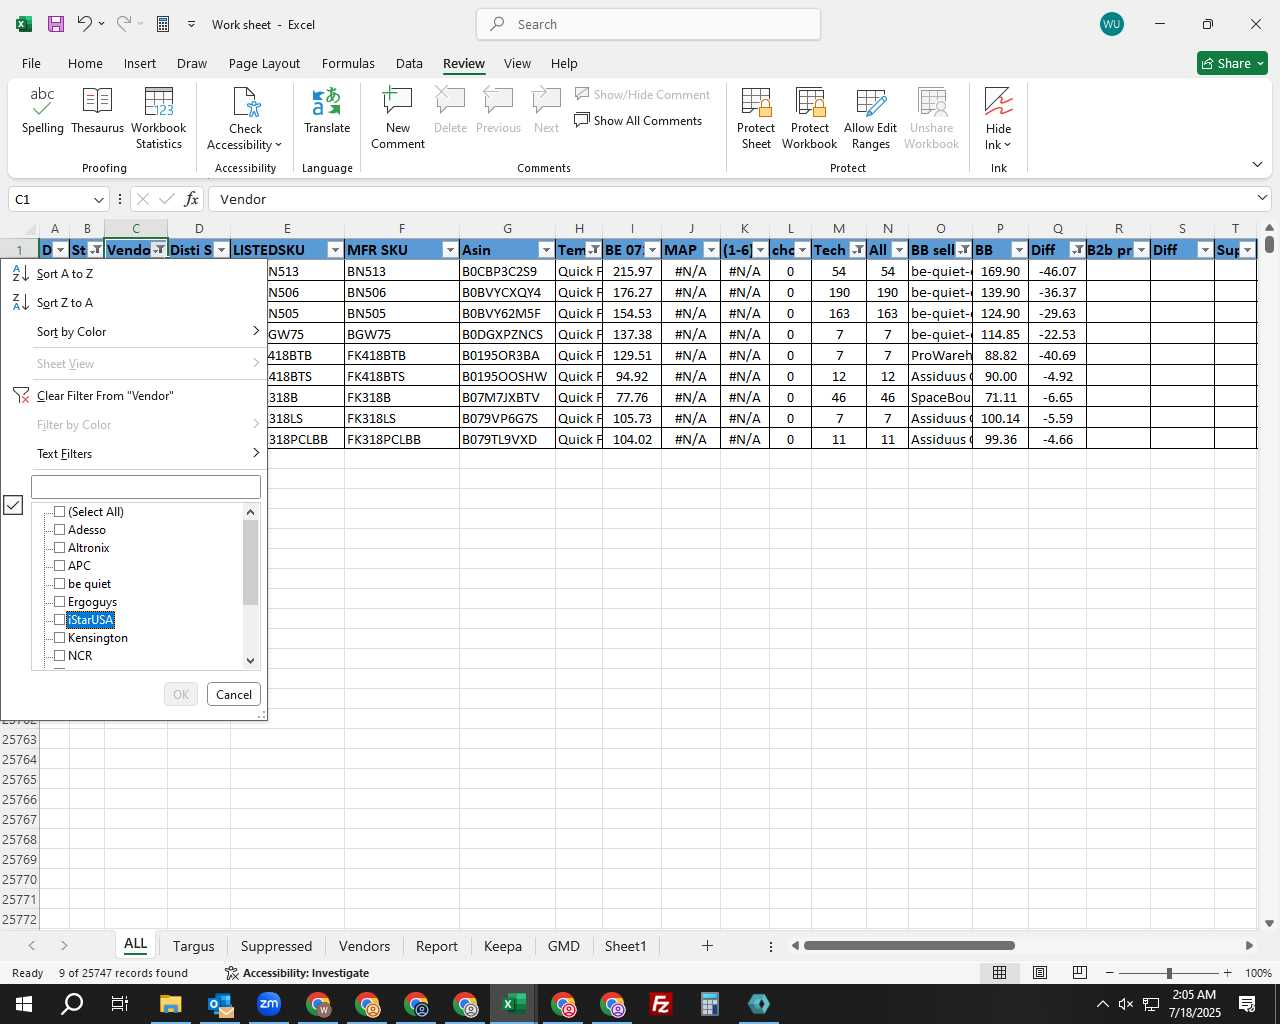Open the Home ribbon tab
This screenshot has width=1280, height=1024.
point(85,63)
